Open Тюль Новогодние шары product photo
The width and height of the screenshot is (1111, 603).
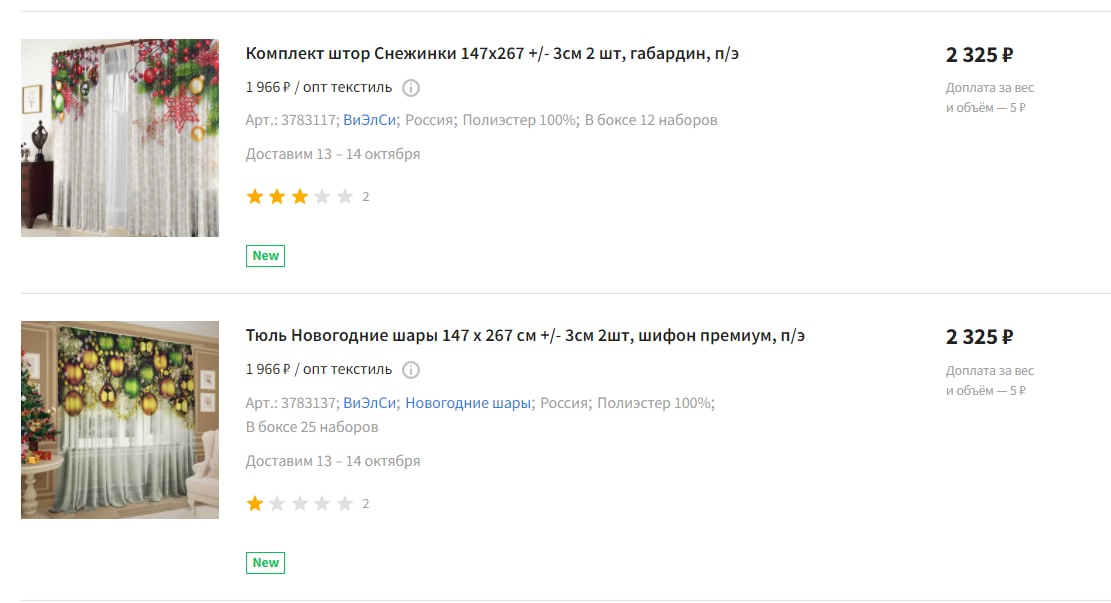[120, 419]
